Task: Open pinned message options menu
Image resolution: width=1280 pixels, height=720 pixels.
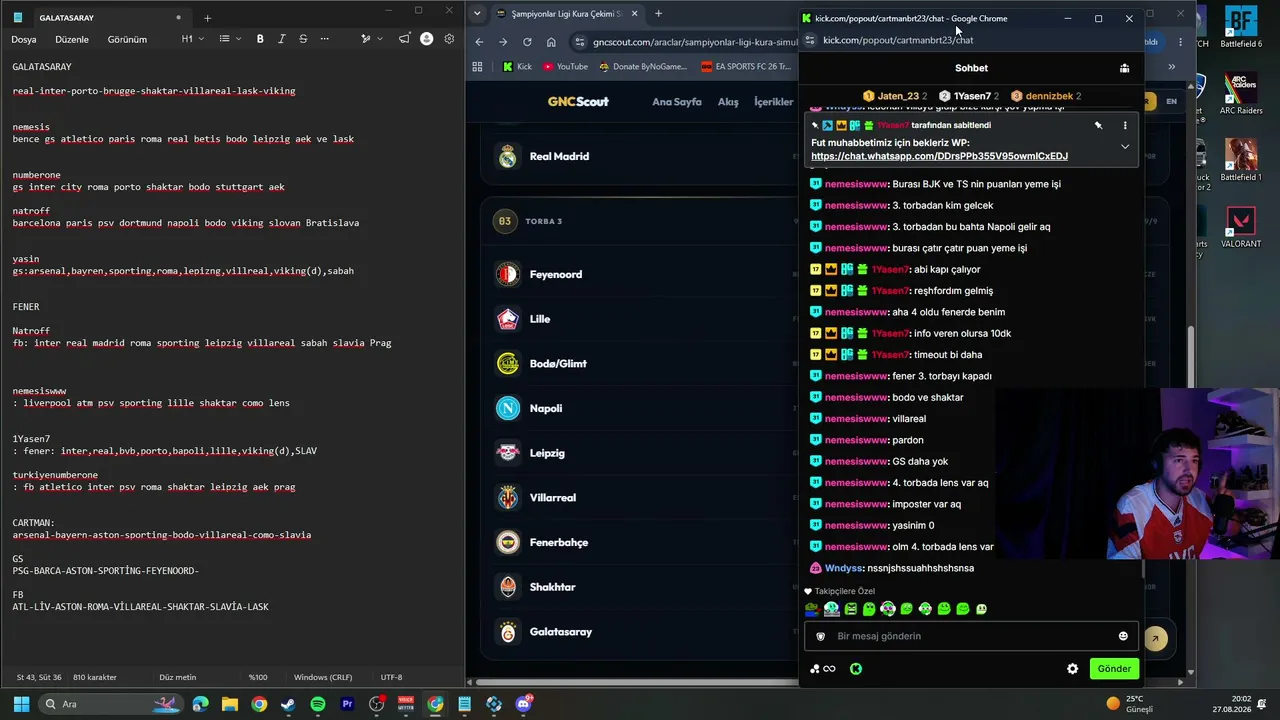Action: pos(1125,125)
